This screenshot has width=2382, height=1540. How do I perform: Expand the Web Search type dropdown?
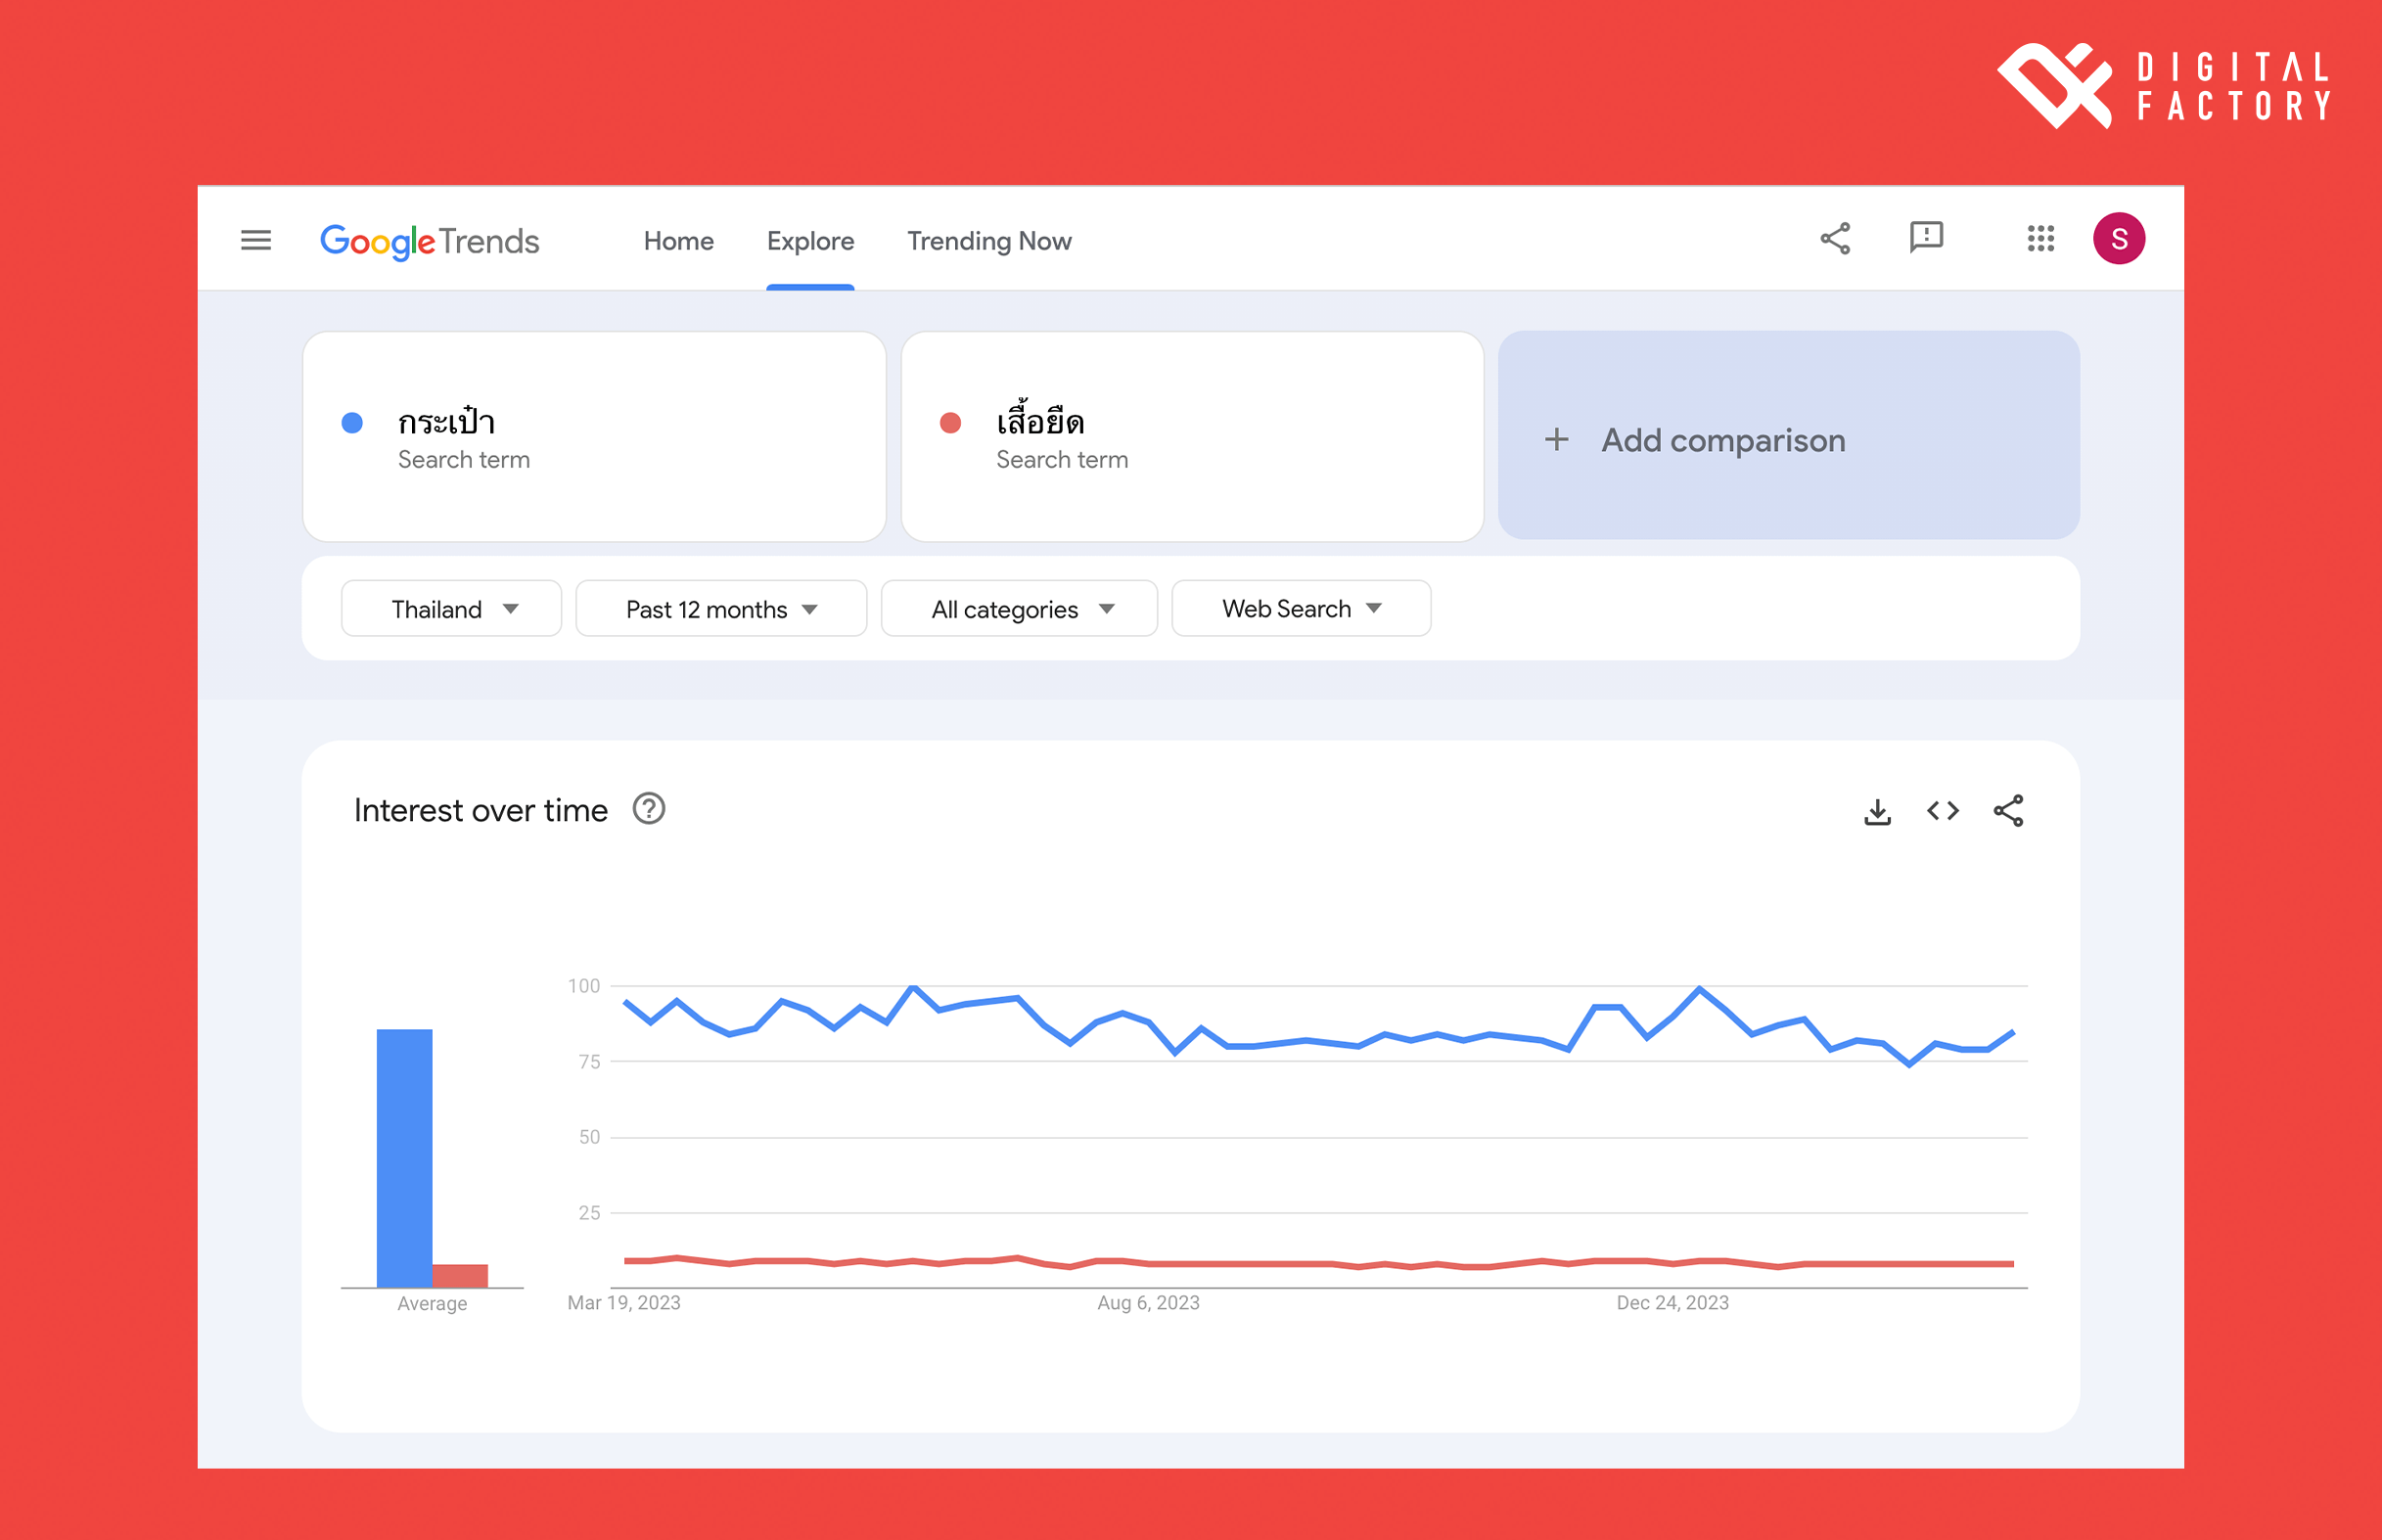(x=1301, y=608)
